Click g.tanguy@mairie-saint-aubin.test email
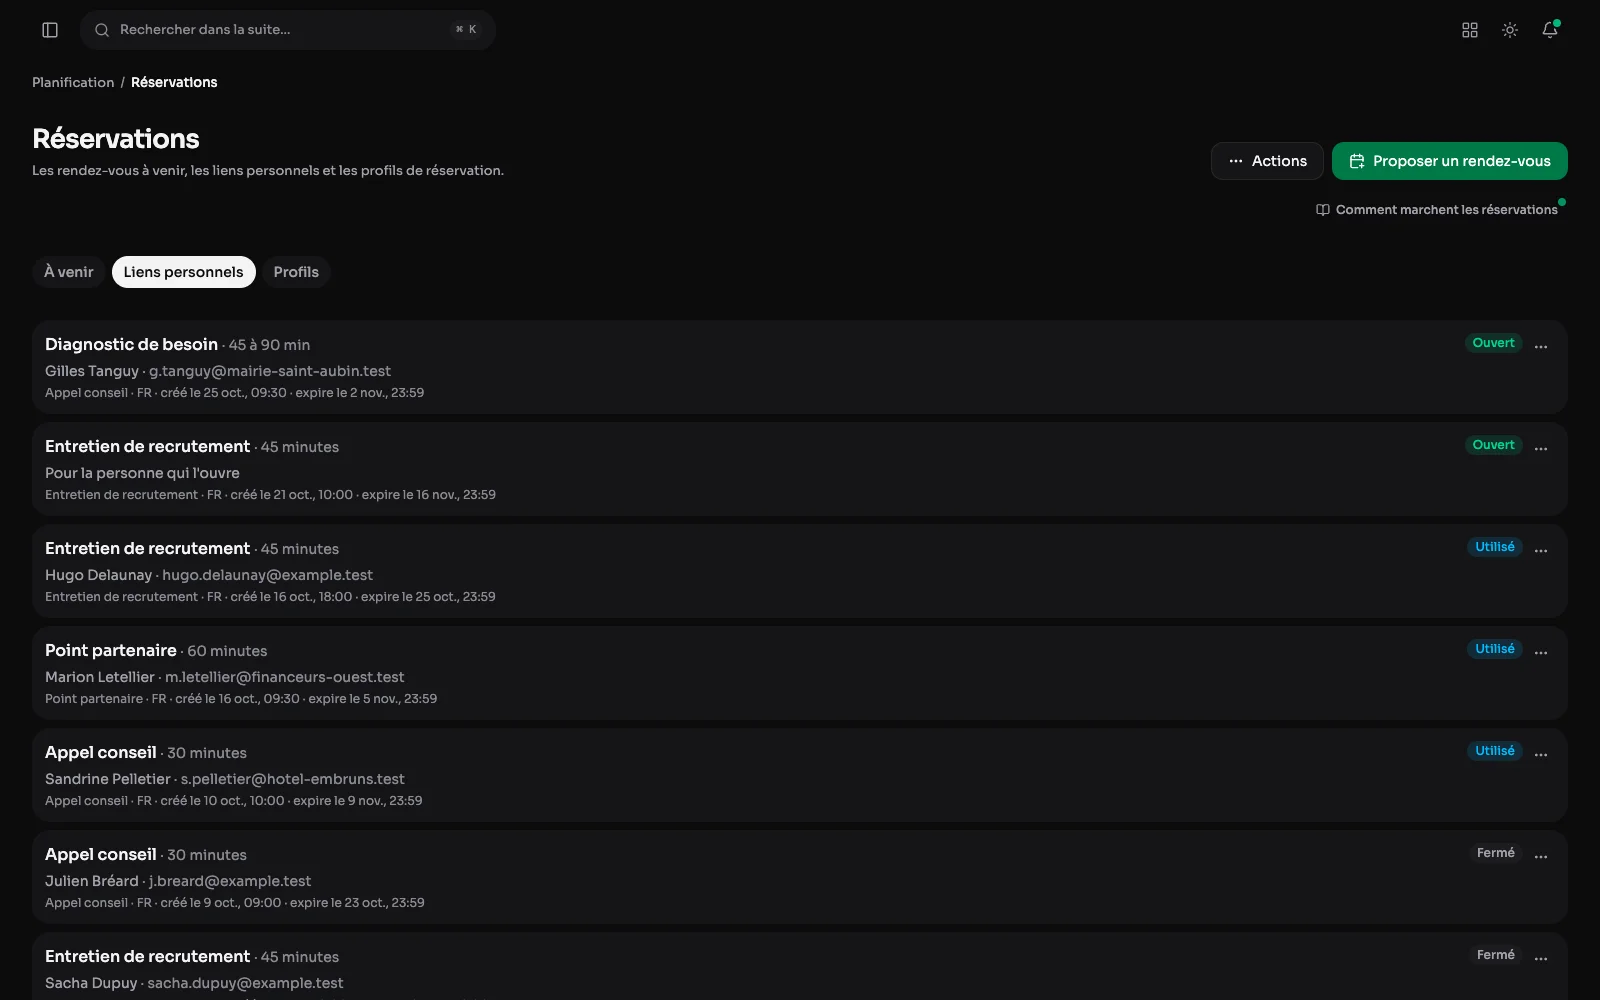The height and width of the screenshot is (1000, 1600). (270, 371)
